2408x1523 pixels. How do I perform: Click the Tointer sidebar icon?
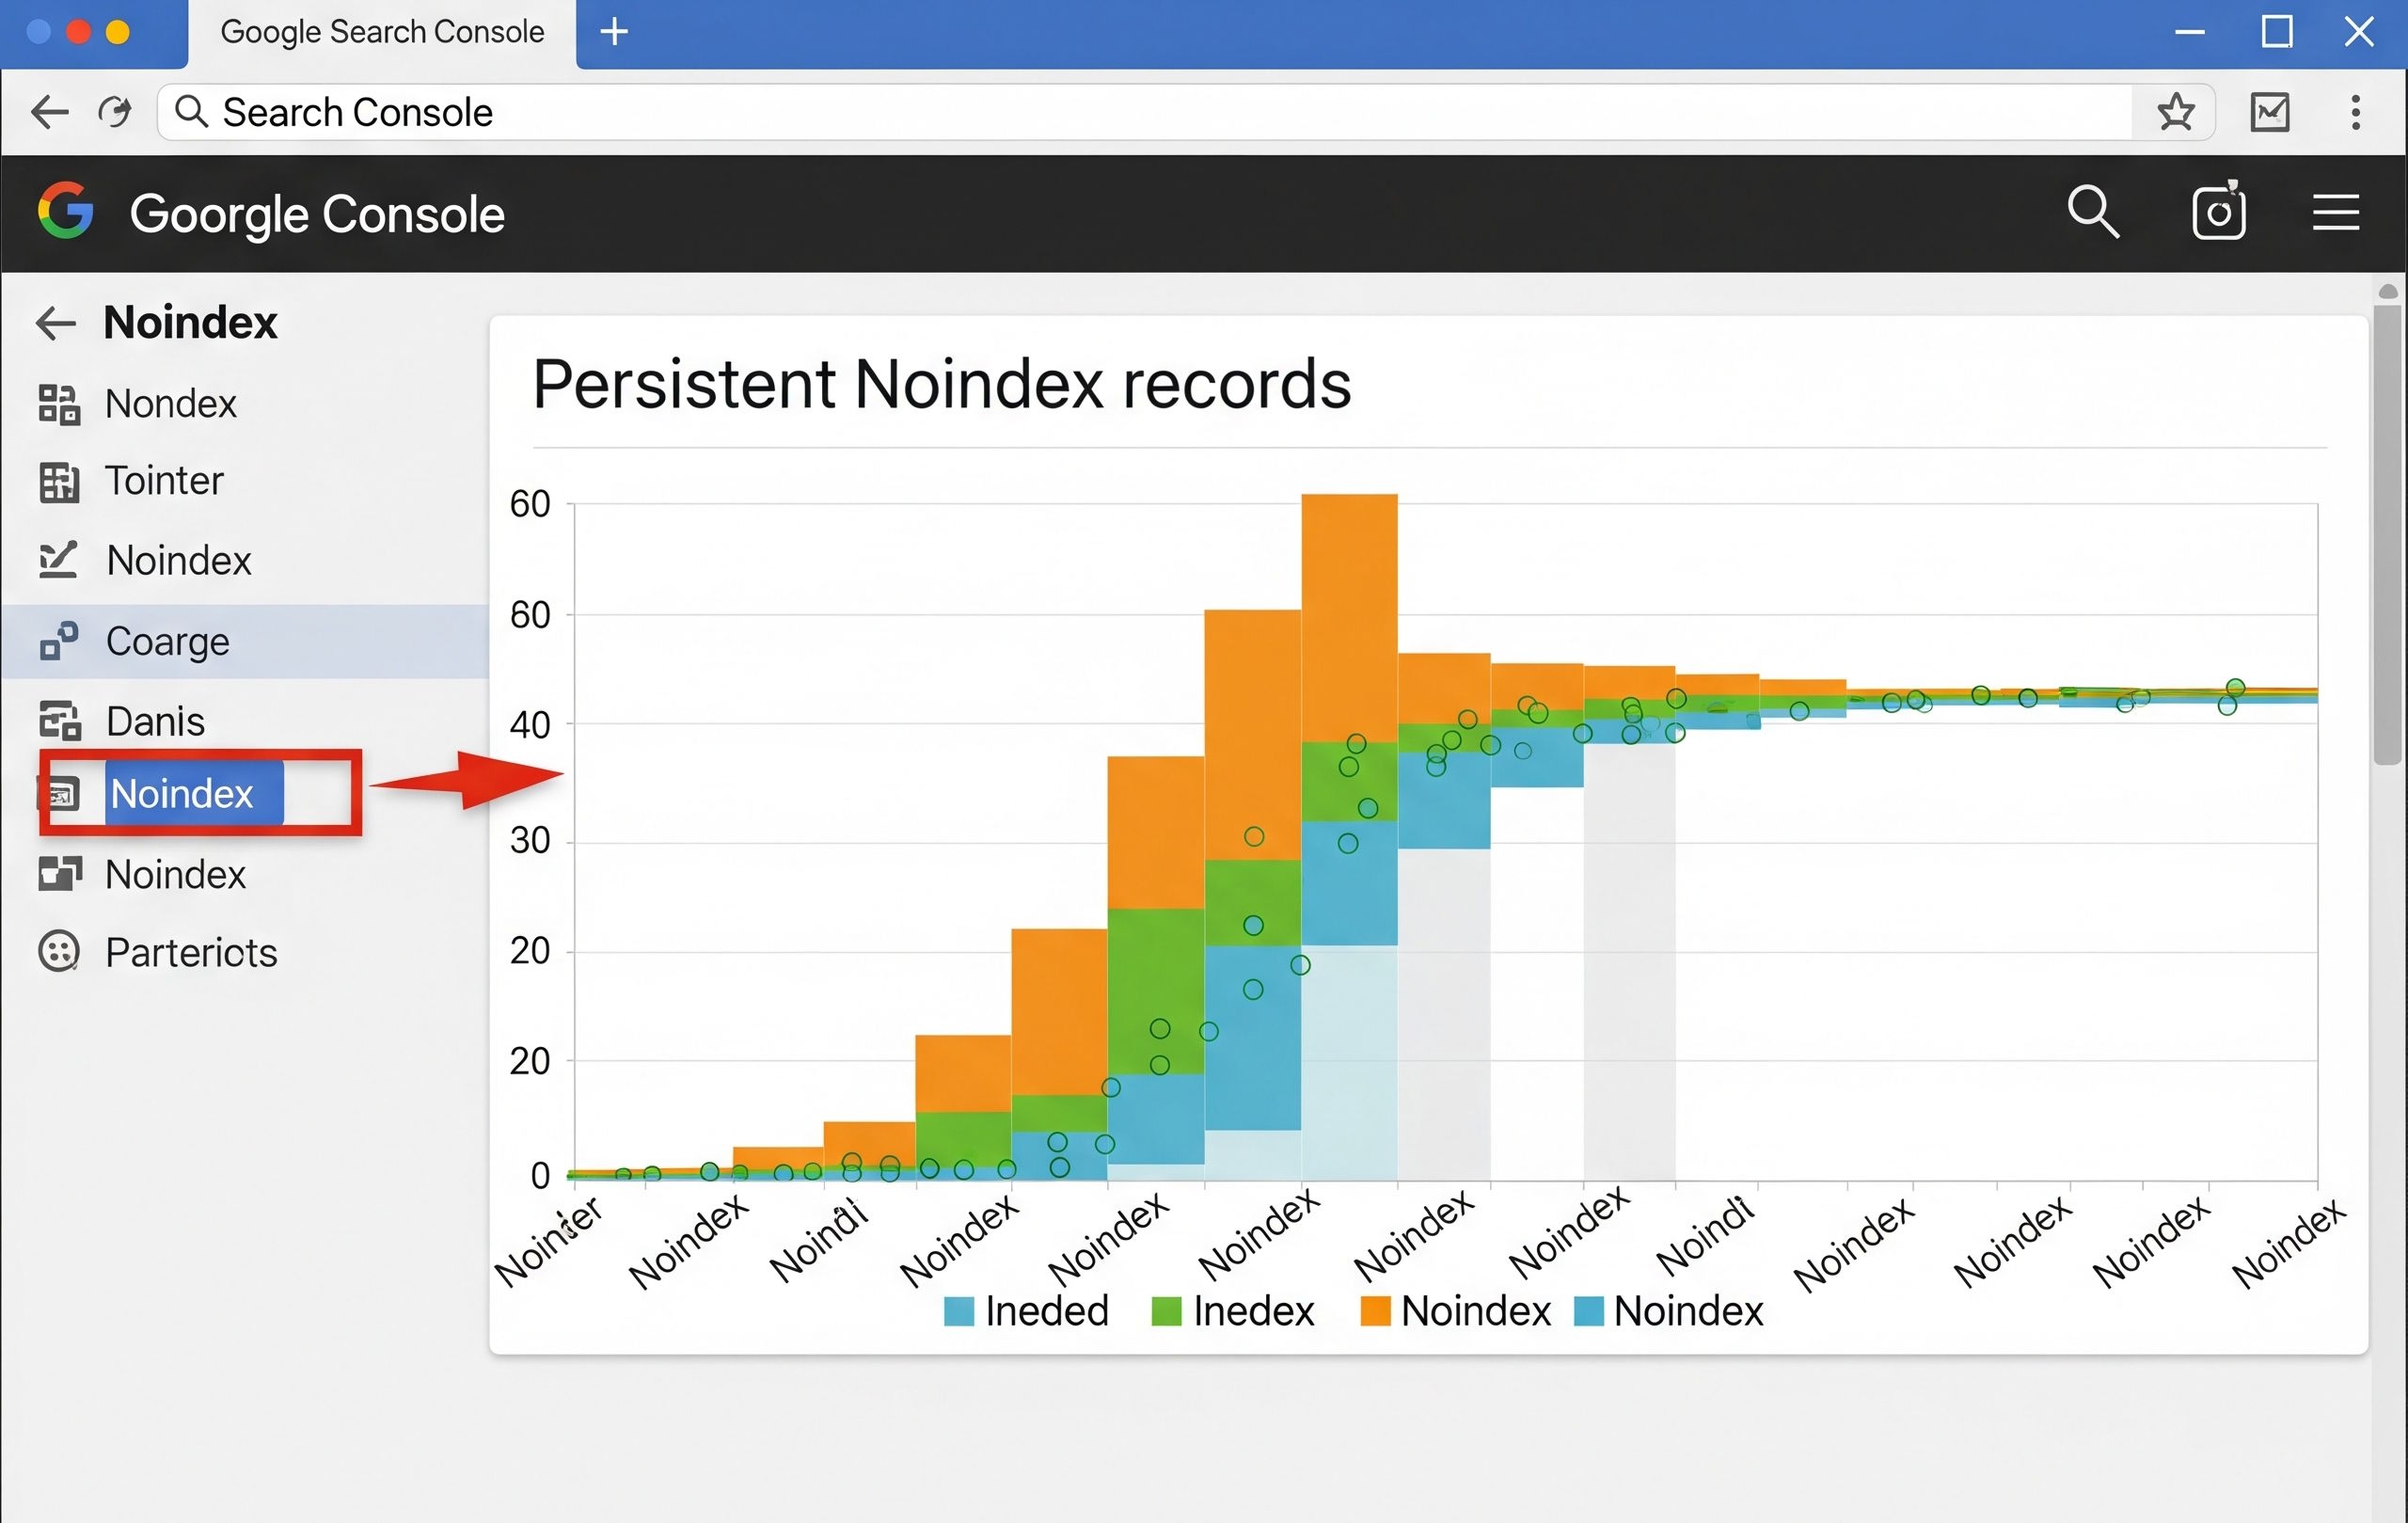(59, 482)
